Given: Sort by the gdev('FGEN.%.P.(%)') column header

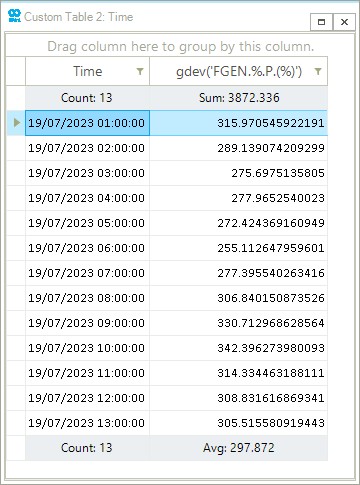Looking at the screenshot, I should (239, 71).
